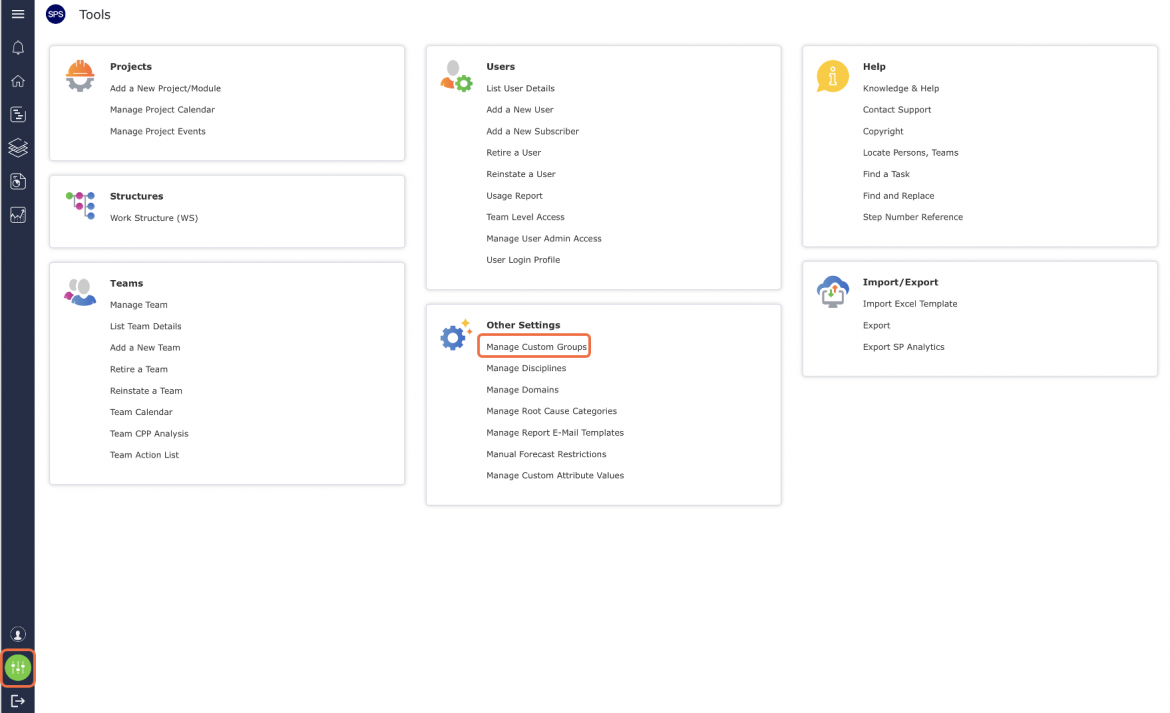
Task: Open Manage Custom Groups
Action: 536,347
